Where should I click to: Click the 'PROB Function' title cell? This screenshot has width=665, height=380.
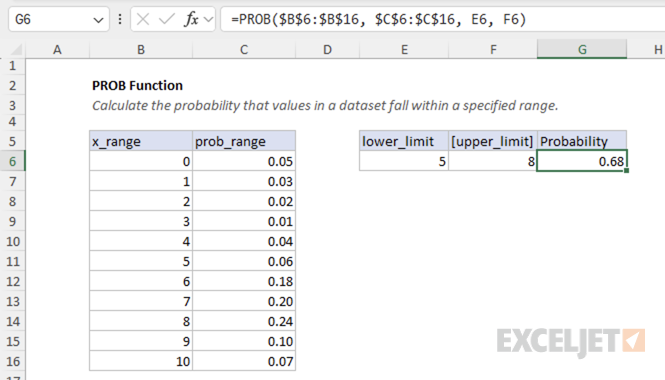click(137, 86)
